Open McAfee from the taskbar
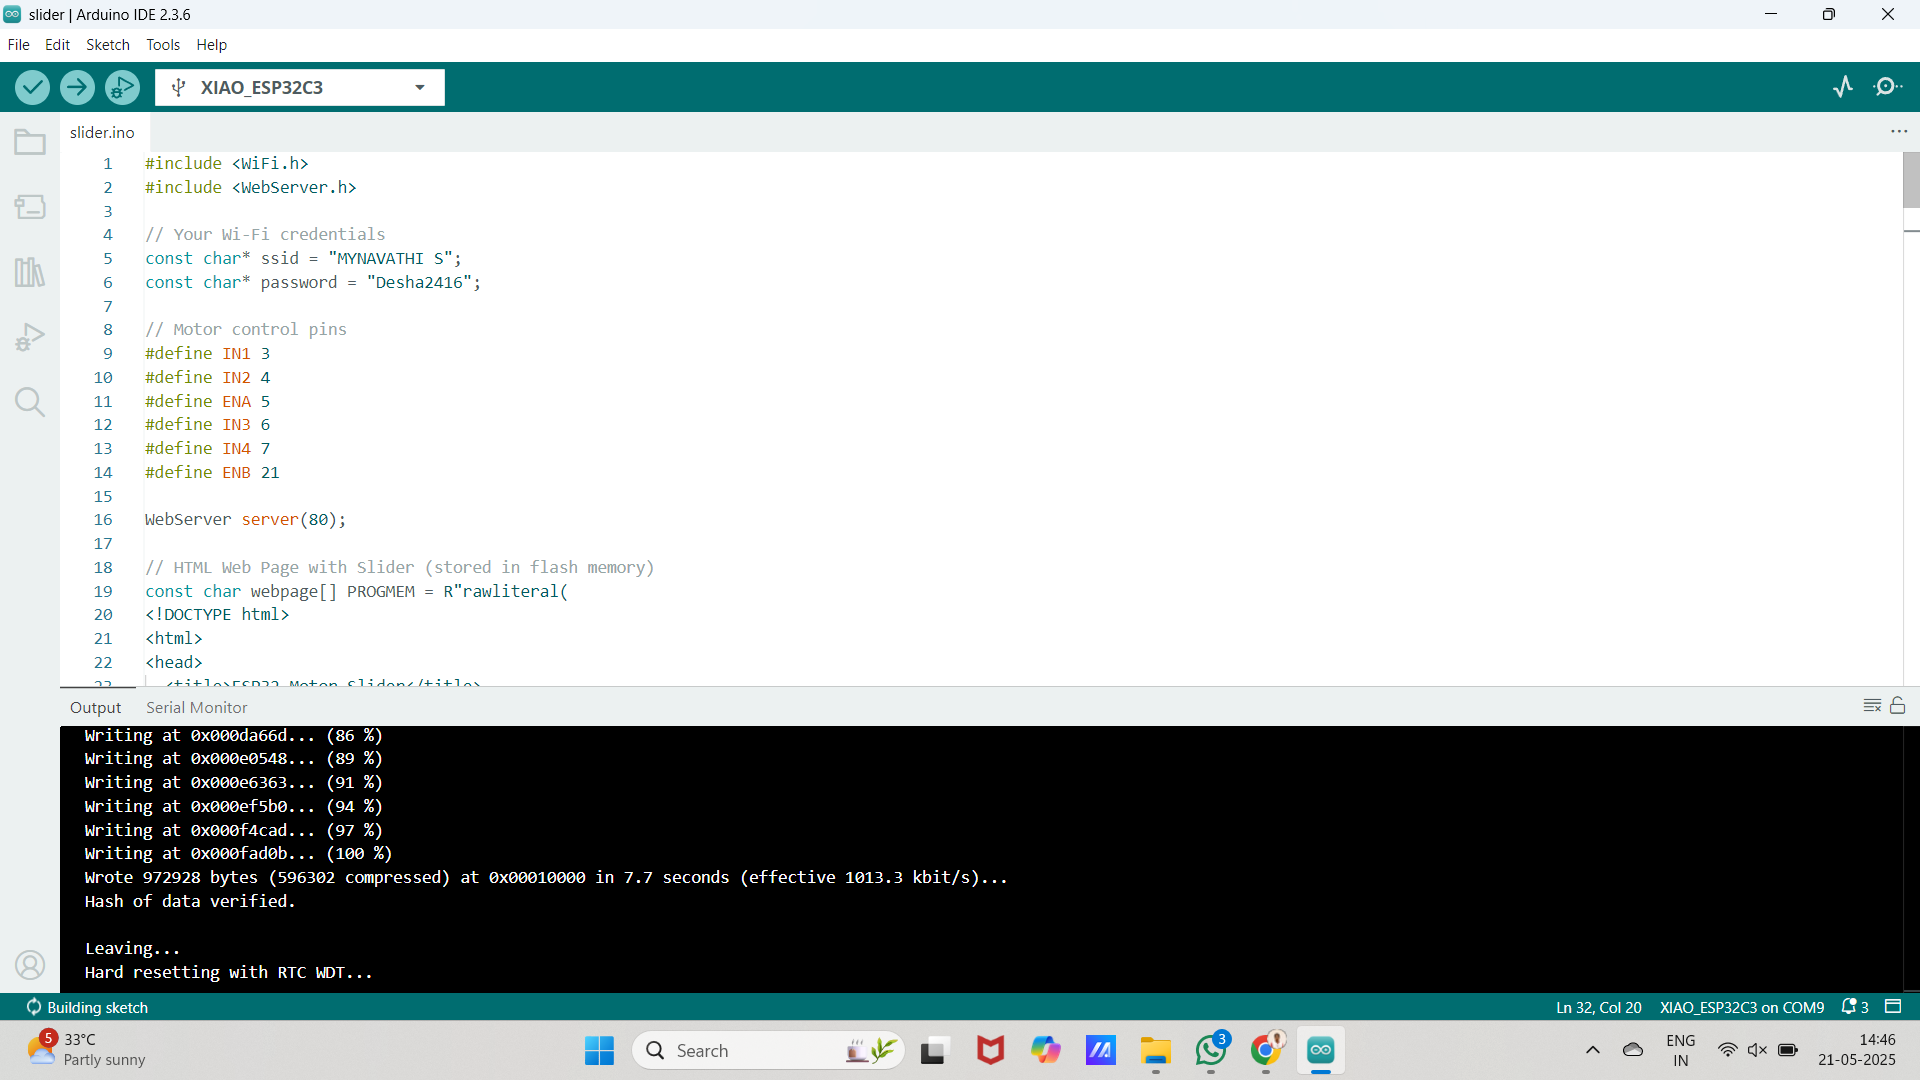 (990, 1050)
